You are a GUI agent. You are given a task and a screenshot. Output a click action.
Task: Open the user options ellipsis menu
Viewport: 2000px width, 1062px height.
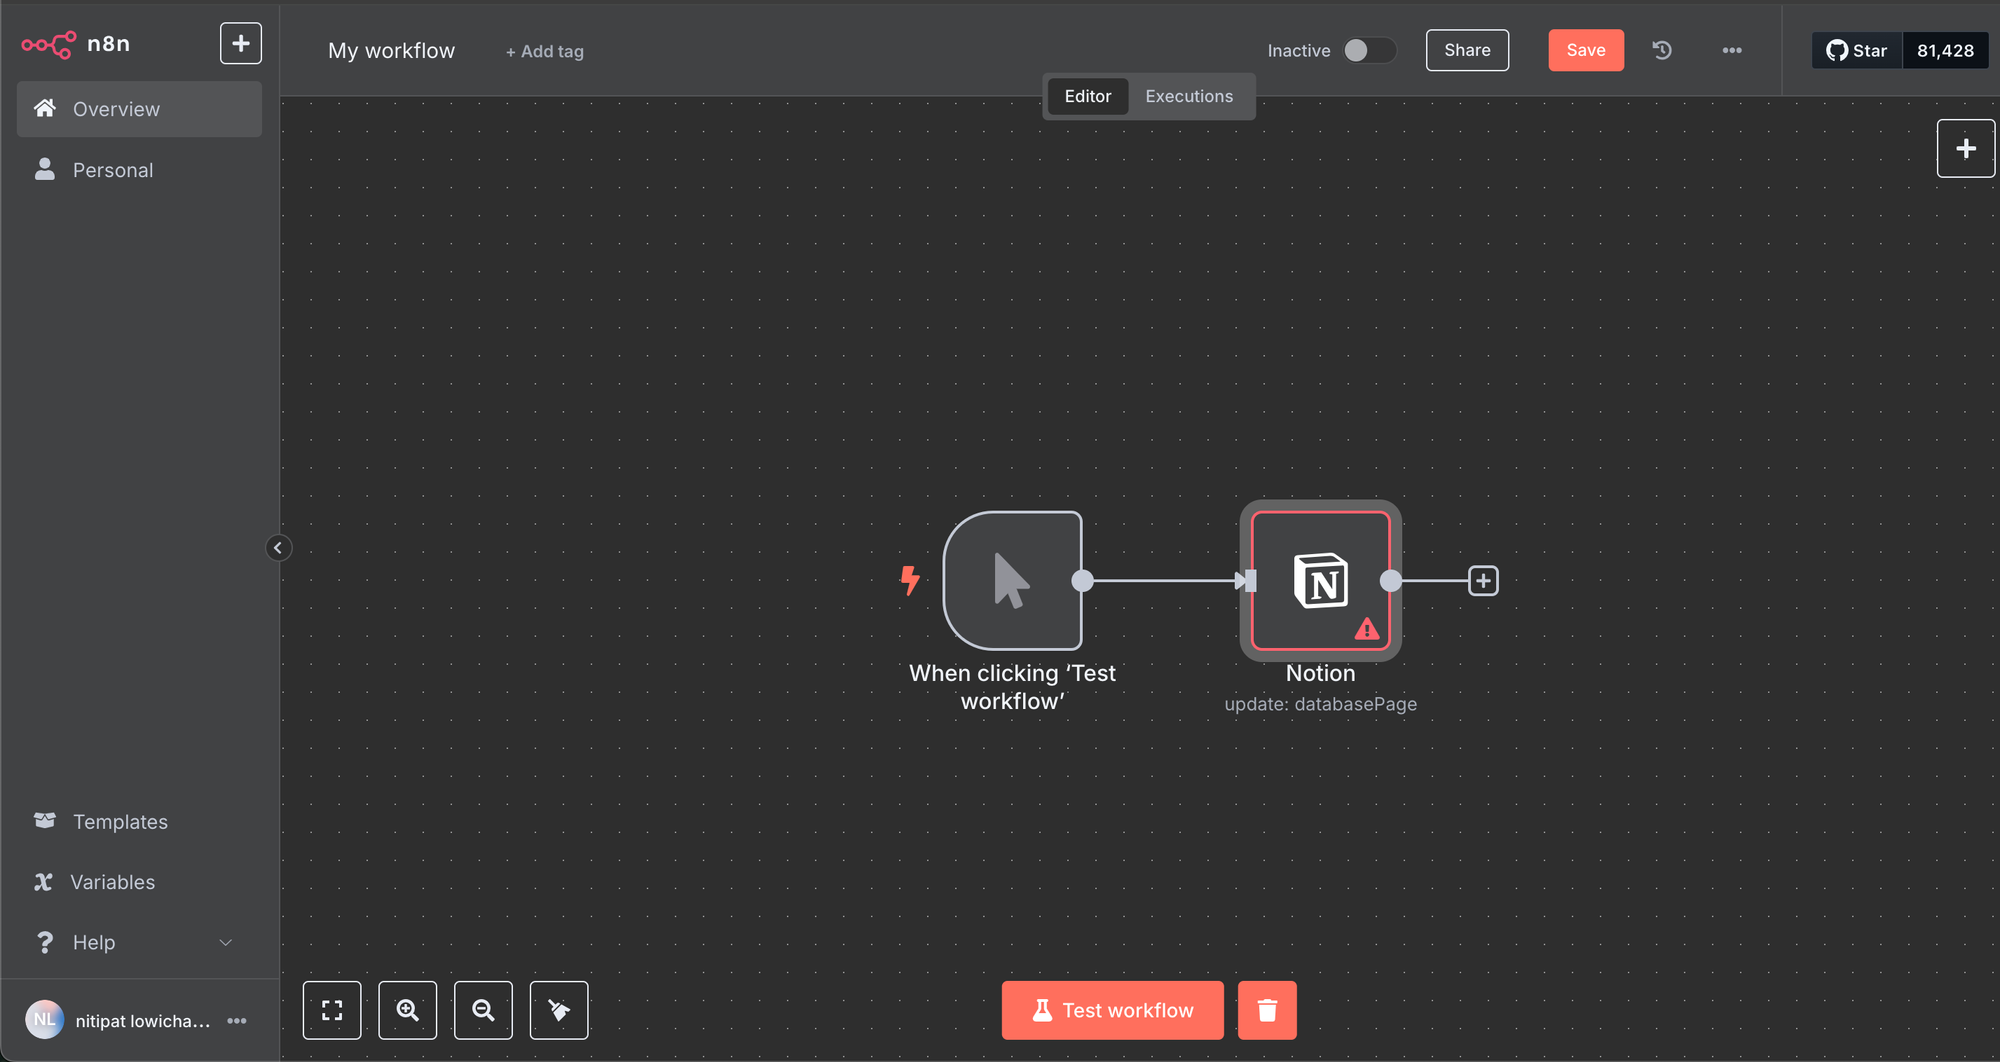pos(237,1021)
